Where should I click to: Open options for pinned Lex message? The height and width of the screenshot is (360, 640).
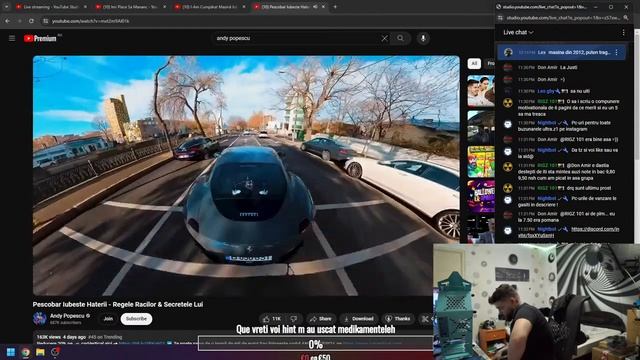[616, 52]
